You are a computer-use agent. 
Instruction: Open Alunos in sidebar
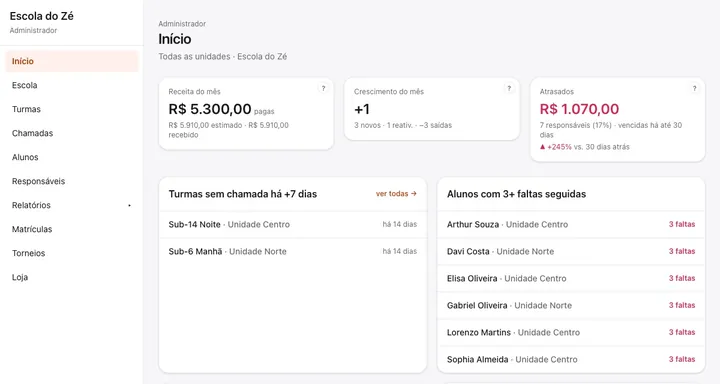coord(72,157)
